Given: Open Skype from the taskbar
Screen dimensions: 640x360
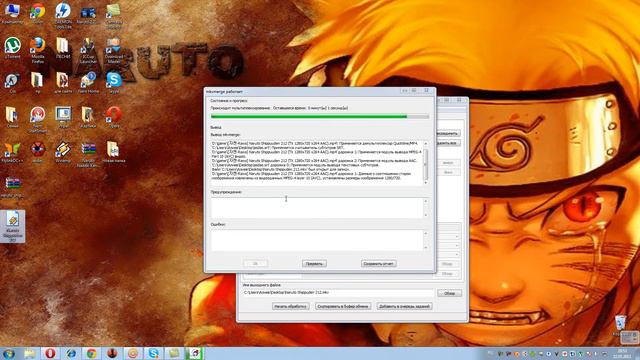Looking at the screenshot, I should click(153, 353).
